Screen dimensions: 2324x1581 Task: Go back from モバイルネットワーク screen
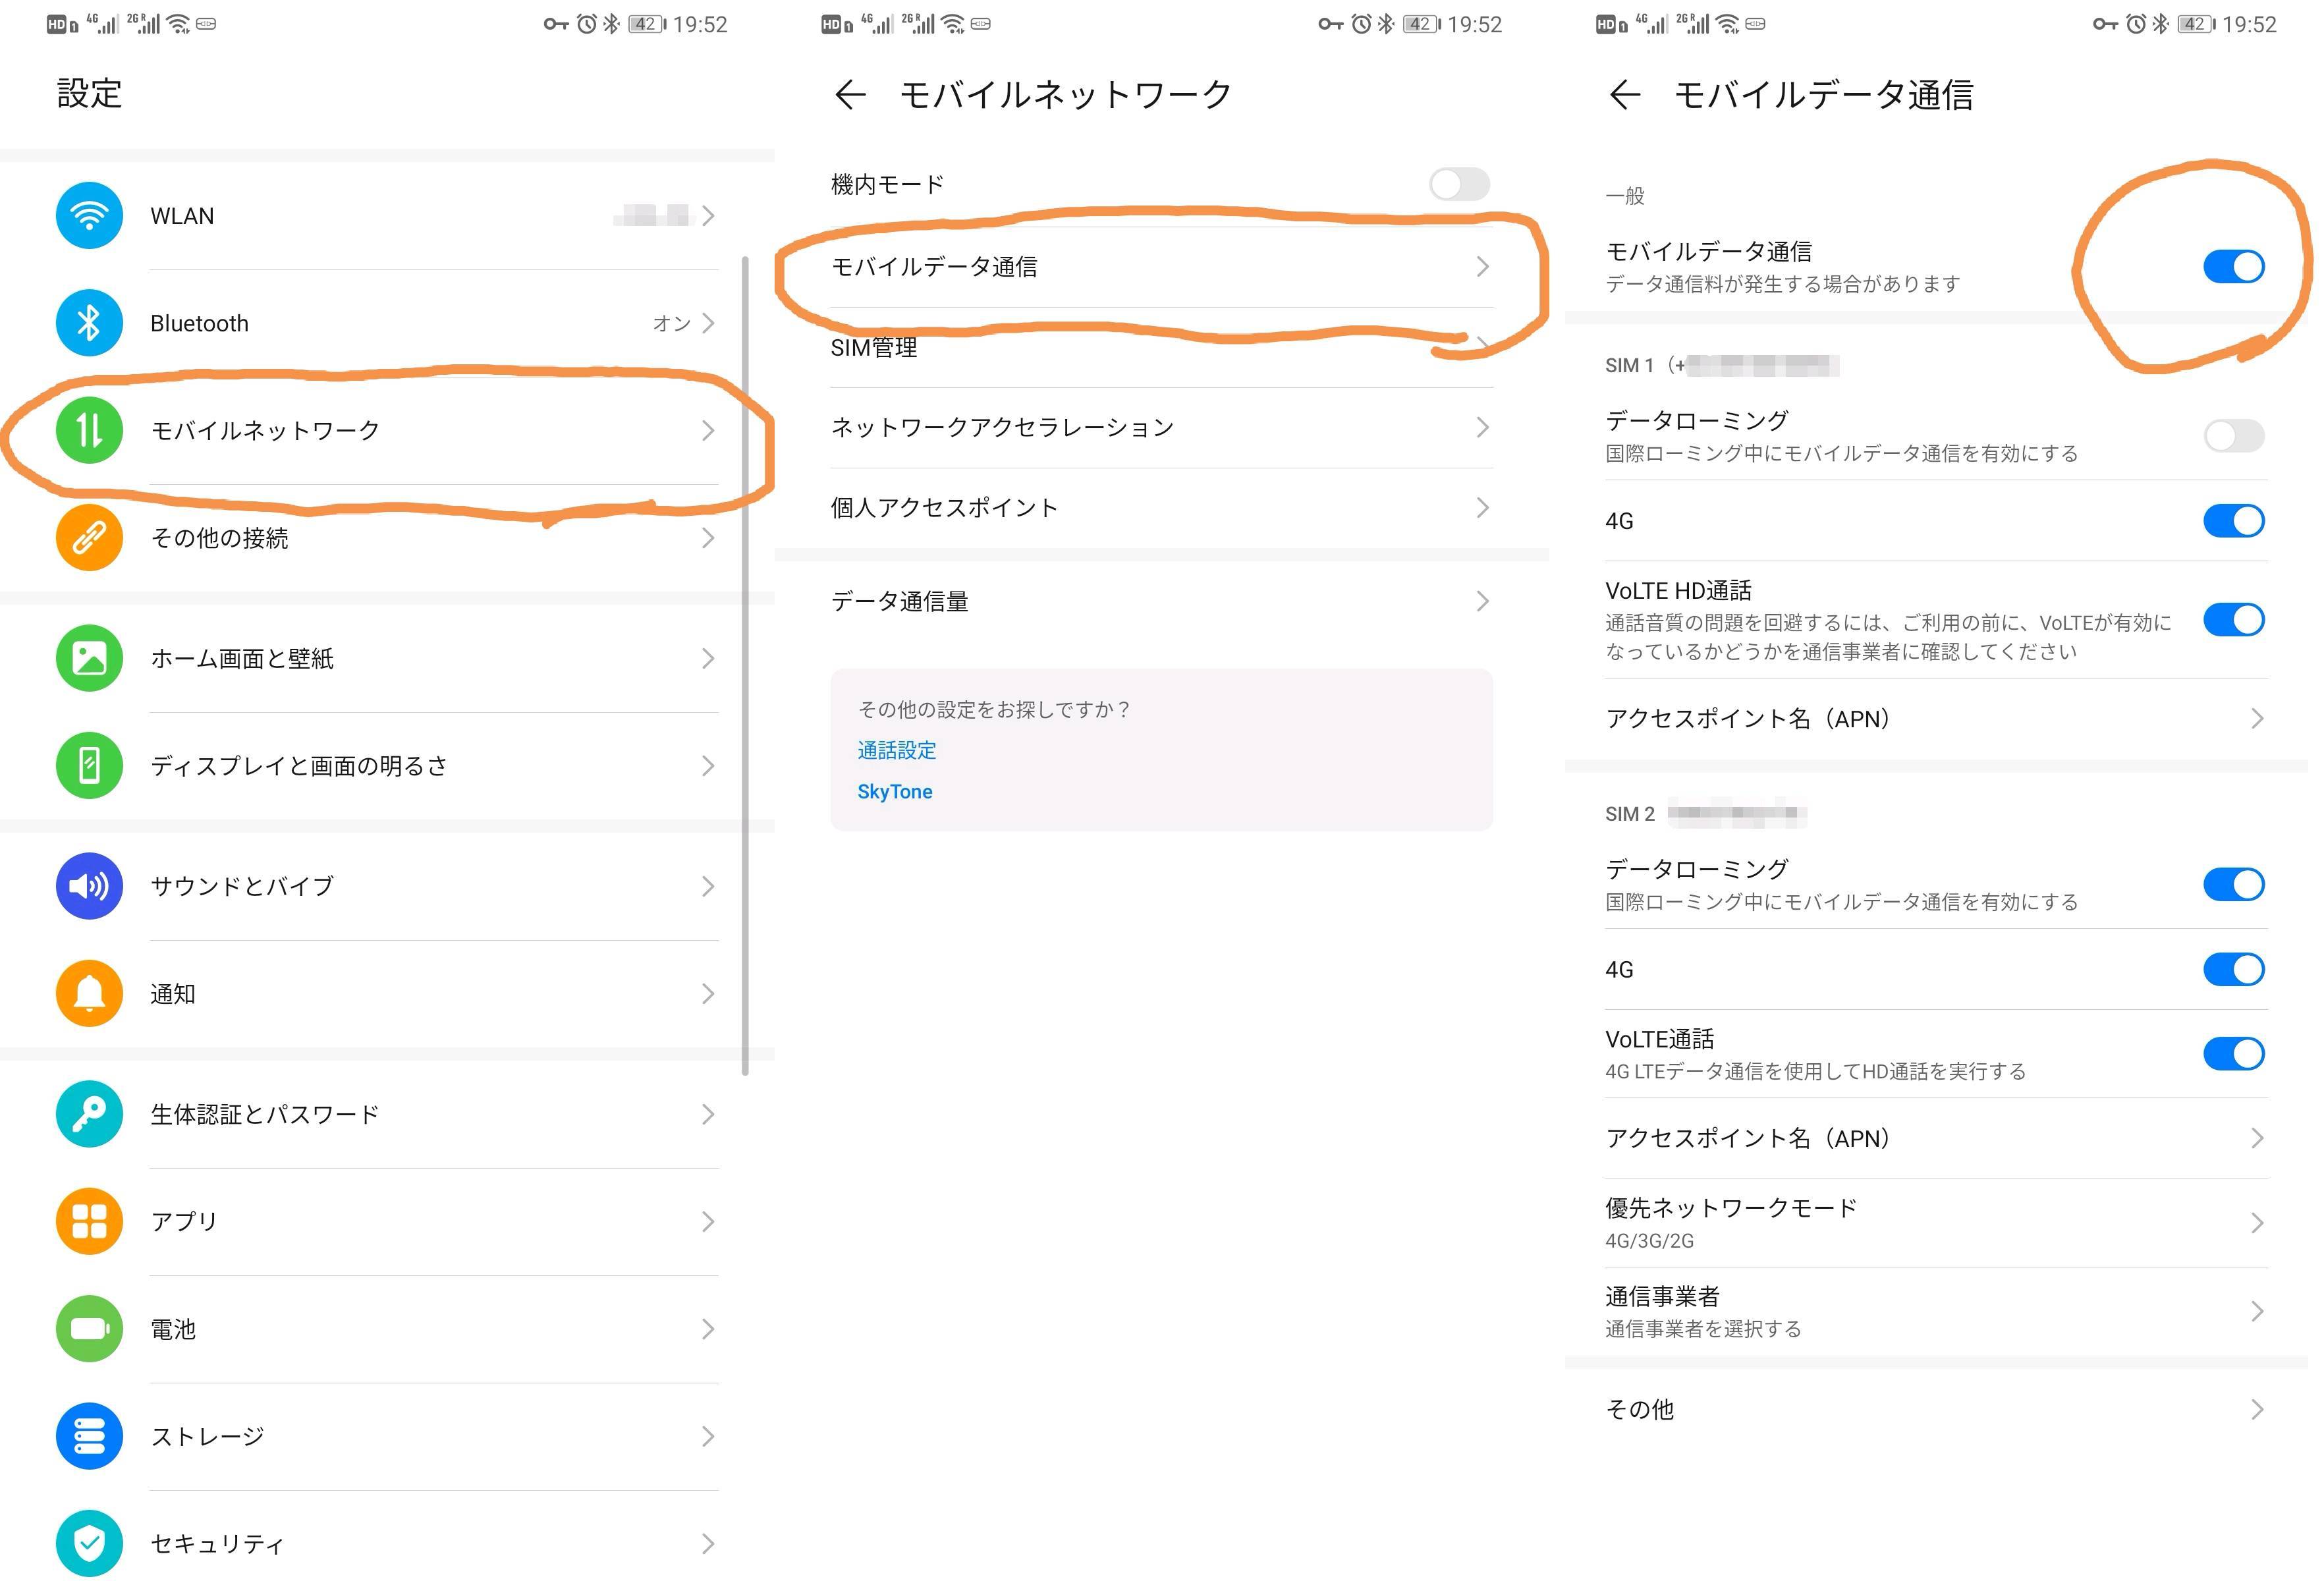pyautogui.click(x=850, y=95)
